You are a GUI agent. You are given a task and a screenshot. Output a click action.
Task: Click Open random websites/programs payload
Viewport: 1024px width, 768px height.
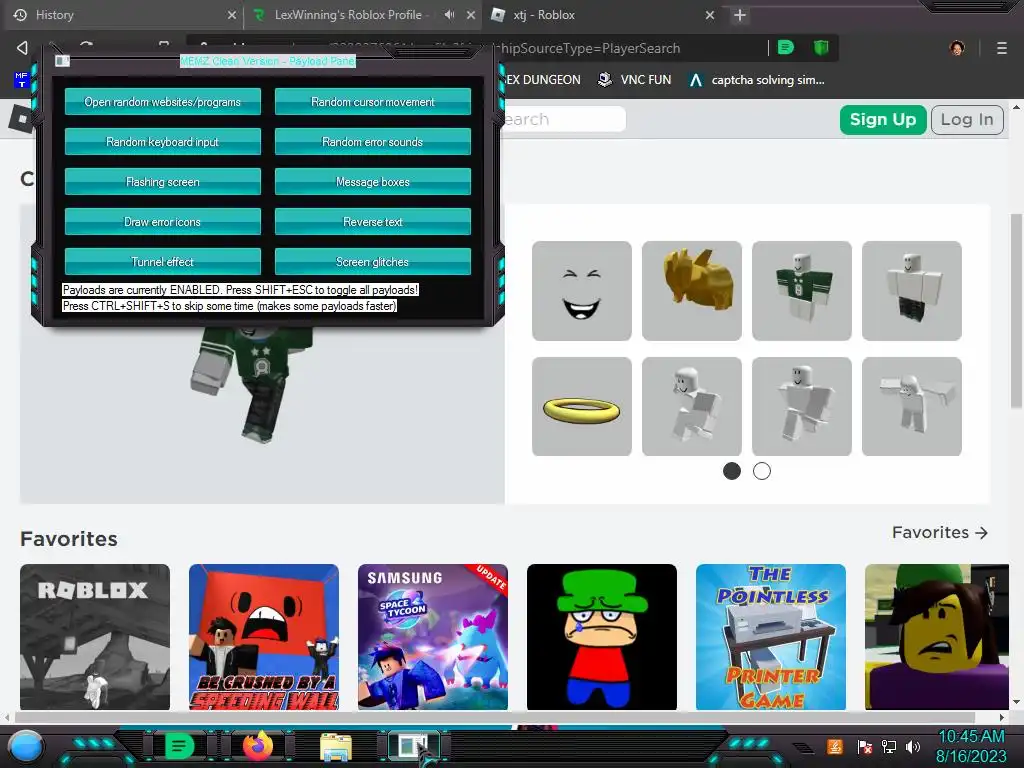(x=163, y=102)
